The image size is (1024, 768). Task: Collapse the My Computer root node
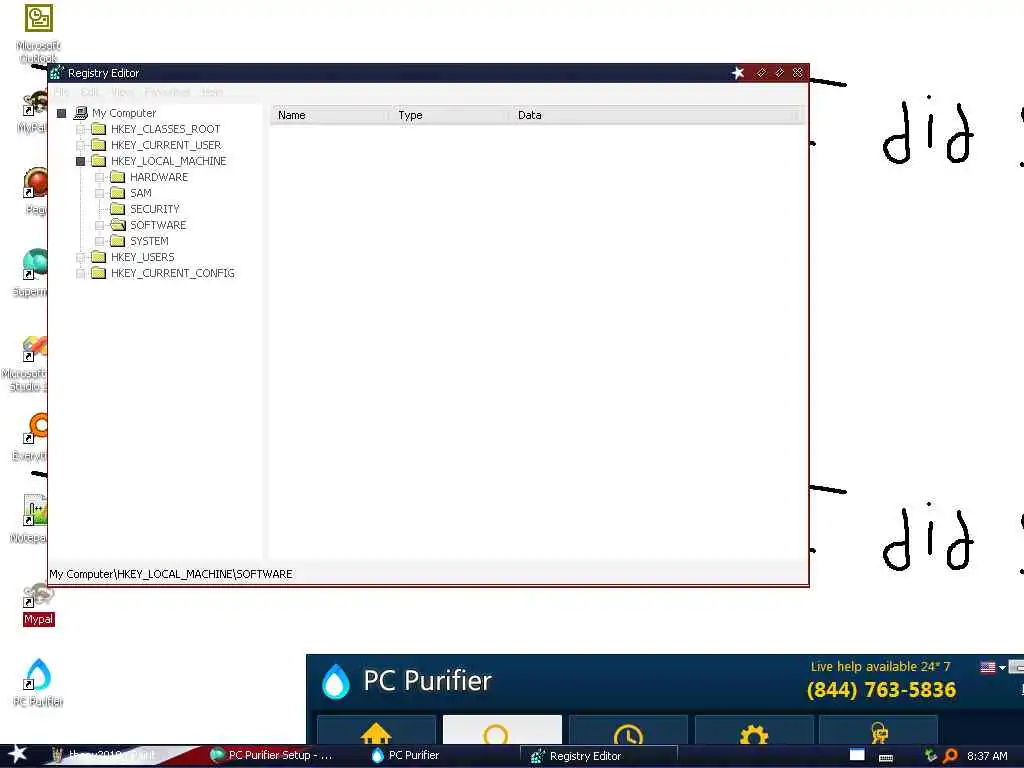(61, 114)
